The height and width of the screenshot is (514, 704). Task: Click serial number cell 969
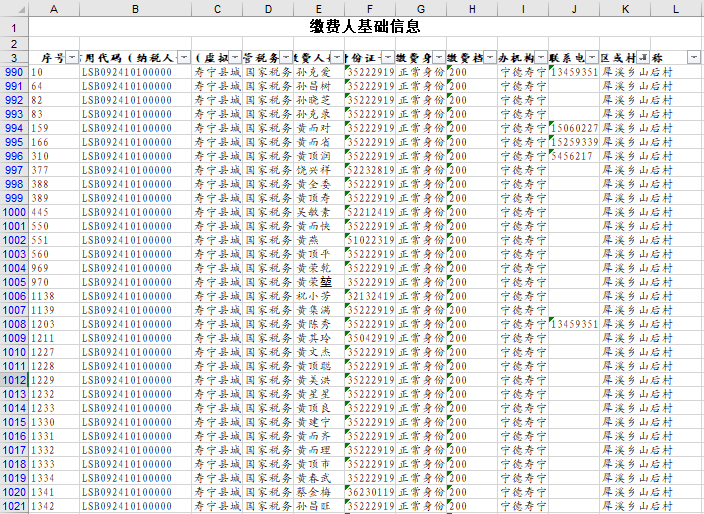[54, 268]
